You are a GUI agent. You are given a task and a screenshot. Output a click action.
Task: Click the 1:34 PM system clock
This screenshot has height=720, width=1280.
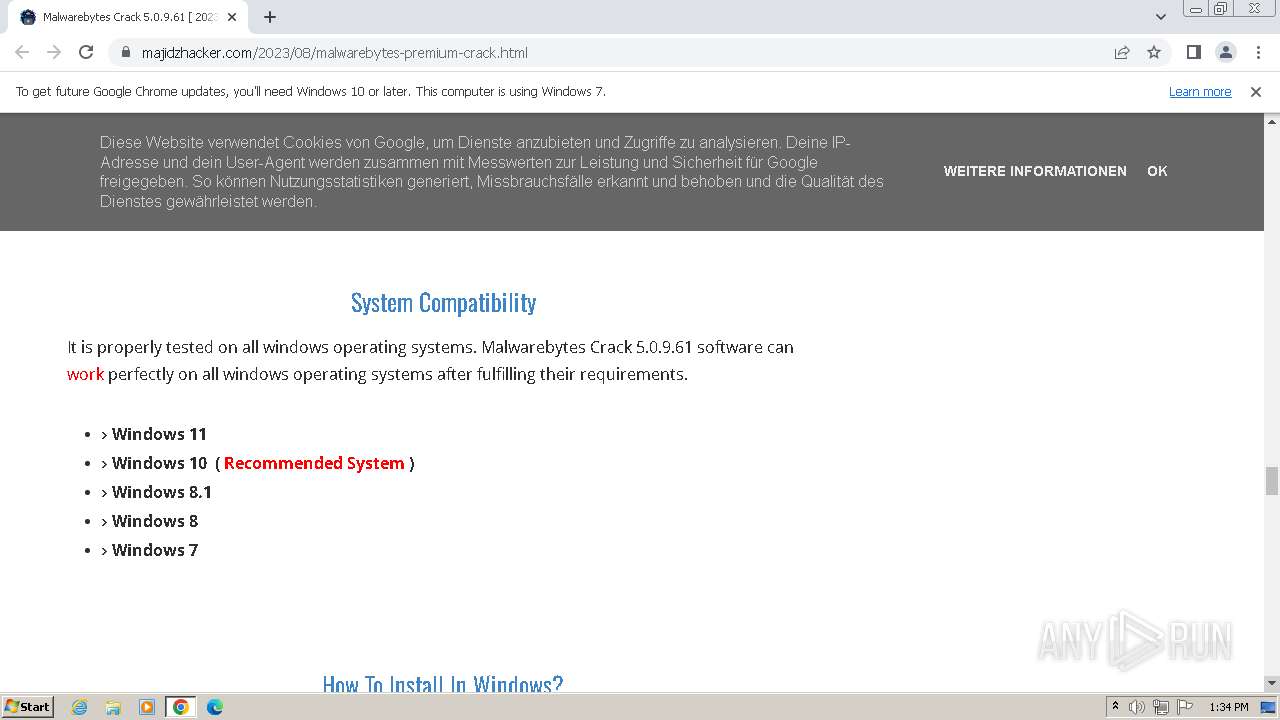[x=1228, y=707]
